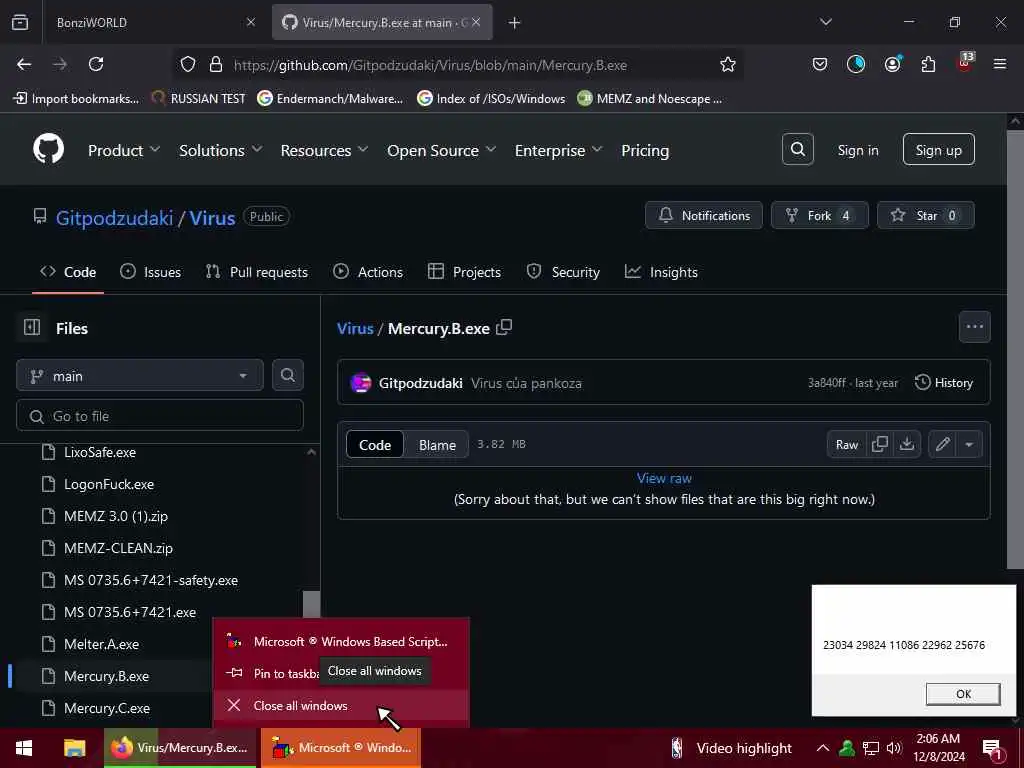1024x768 pixels.
Task: Click the Raw button
Action: pos(847,444)
